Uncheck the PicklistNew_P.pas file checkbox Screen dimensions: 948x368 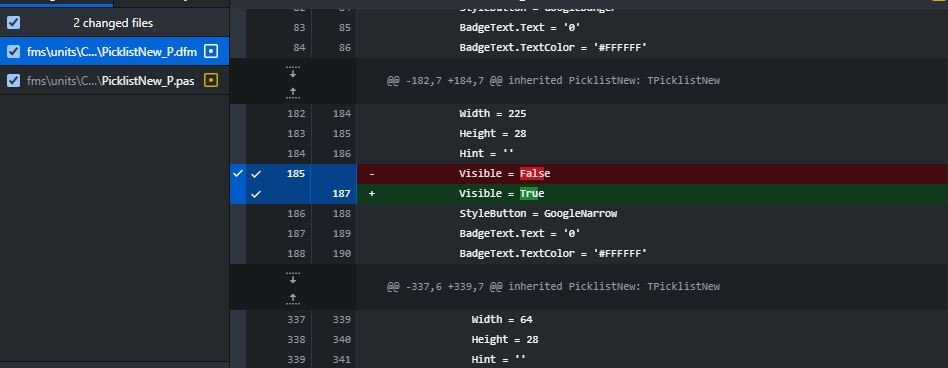click(x=13, y=80)
